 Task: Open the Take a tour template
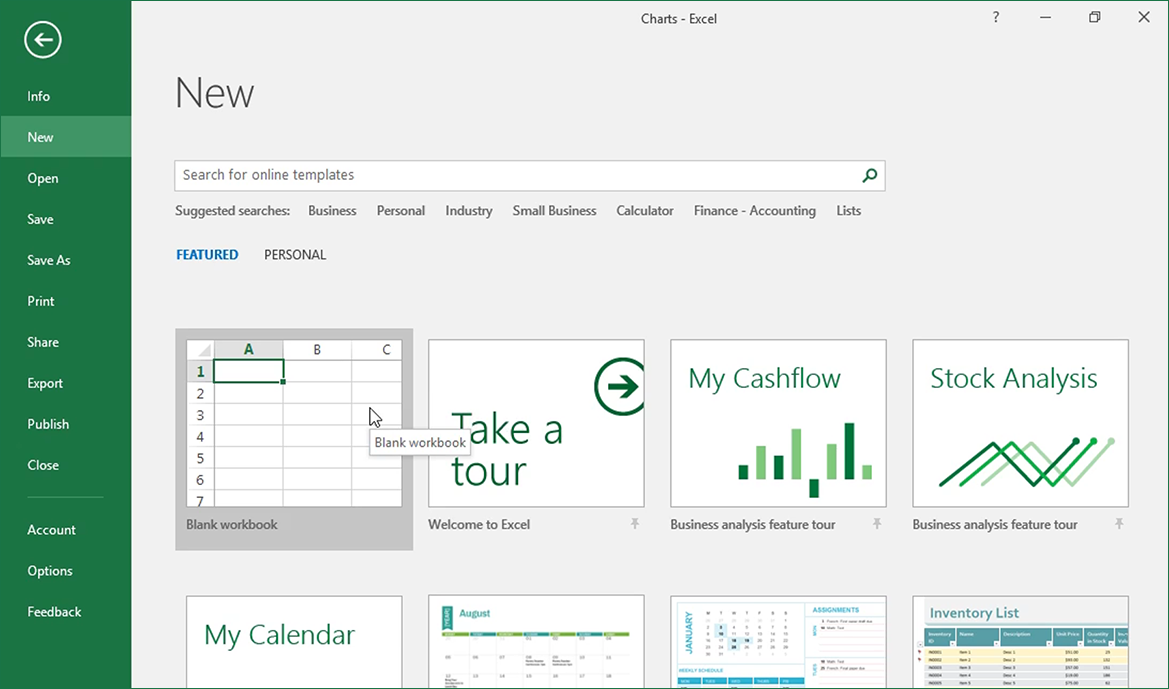(536, 424)
